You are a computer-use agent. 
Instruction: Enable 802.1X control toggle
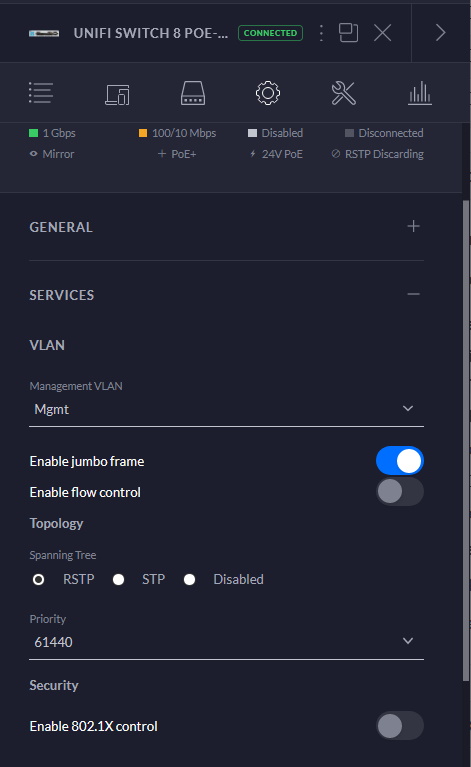click(400, 726)
